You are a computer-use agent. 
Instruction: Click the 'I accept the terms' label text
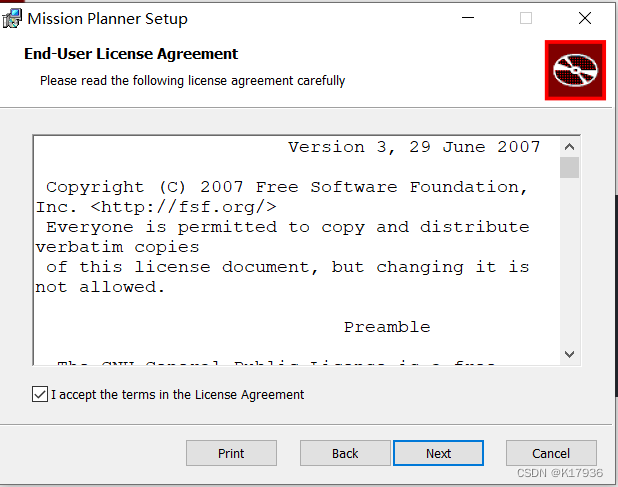coord(177,395)
